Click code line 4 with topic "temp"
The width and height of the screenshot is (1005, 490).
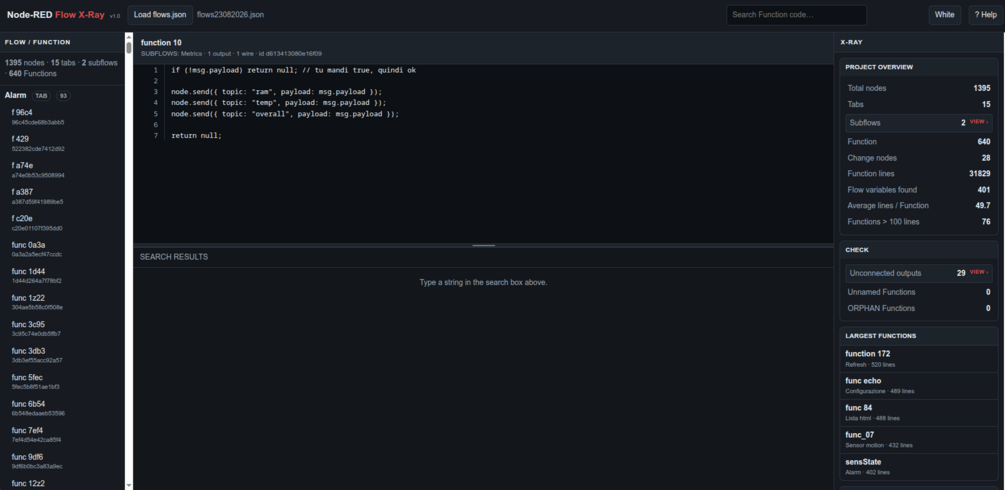[x=279, y=103]
